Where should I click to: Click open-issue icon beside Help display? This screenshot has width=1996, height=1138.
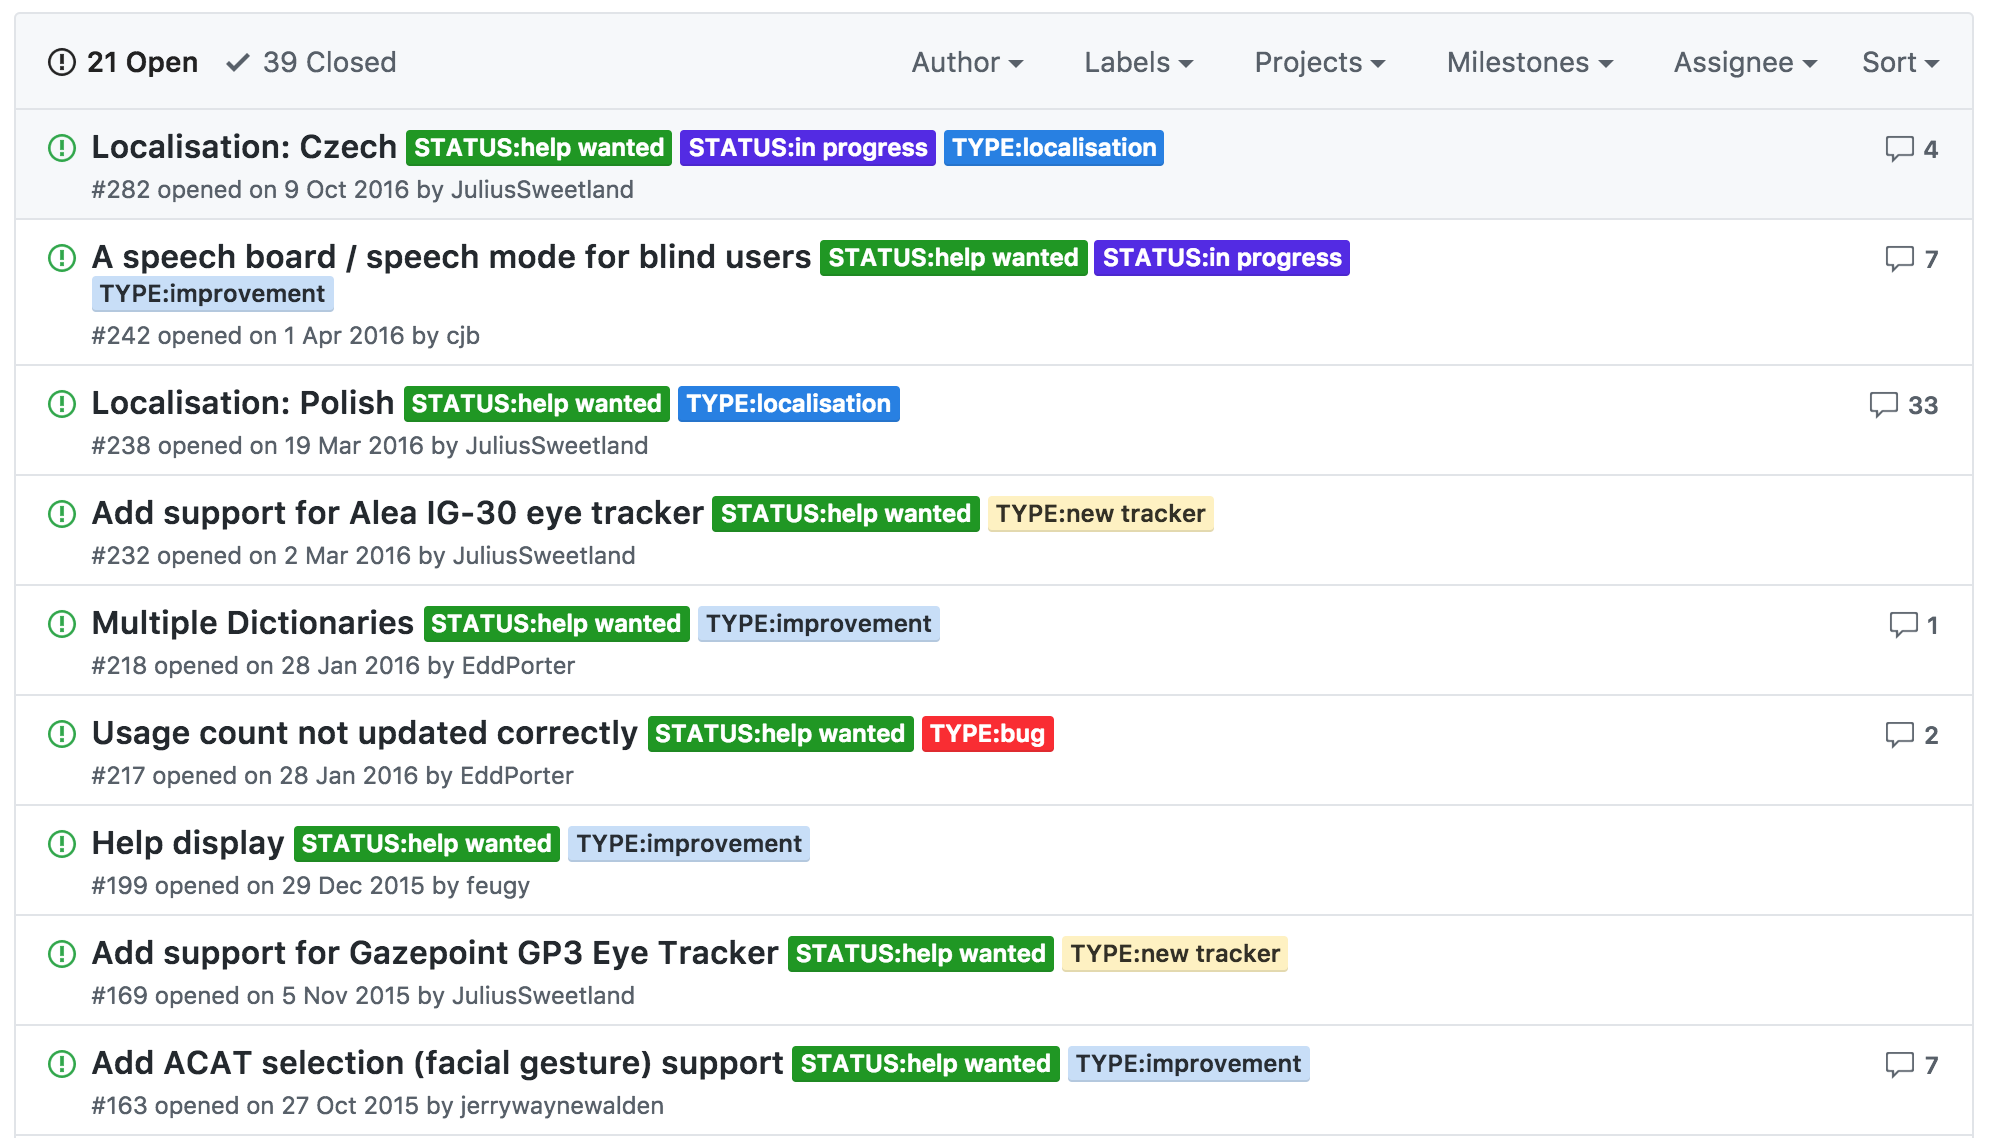[x=62, y=844]
